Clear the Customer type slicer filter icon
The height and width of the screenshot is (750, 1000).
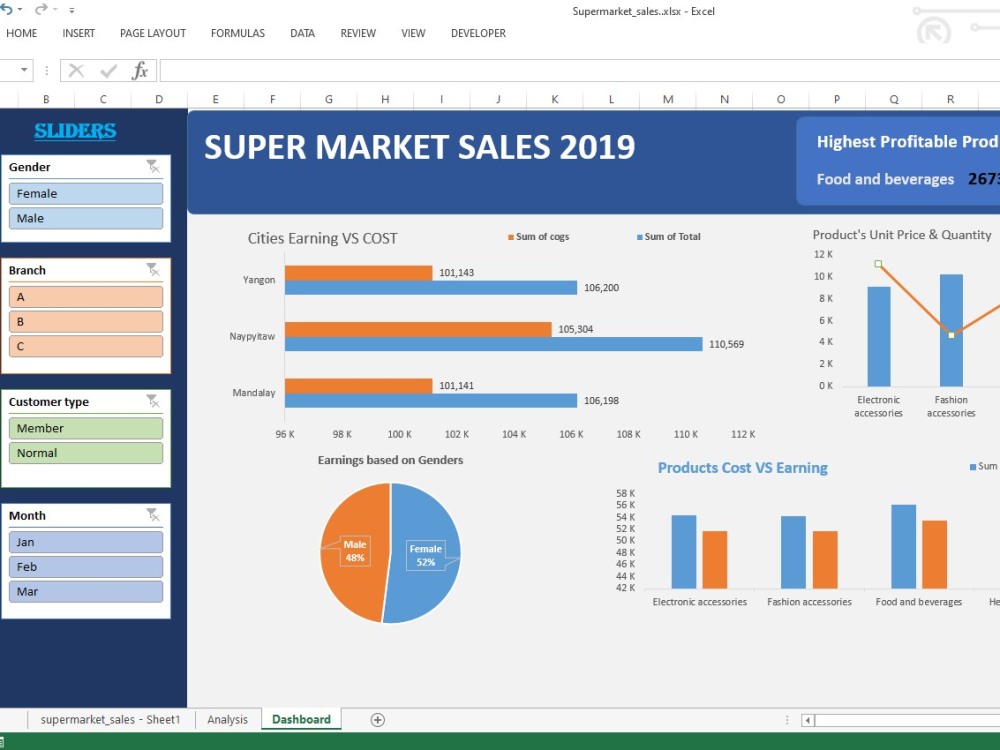pyautogui.click(x=153, y=401)
